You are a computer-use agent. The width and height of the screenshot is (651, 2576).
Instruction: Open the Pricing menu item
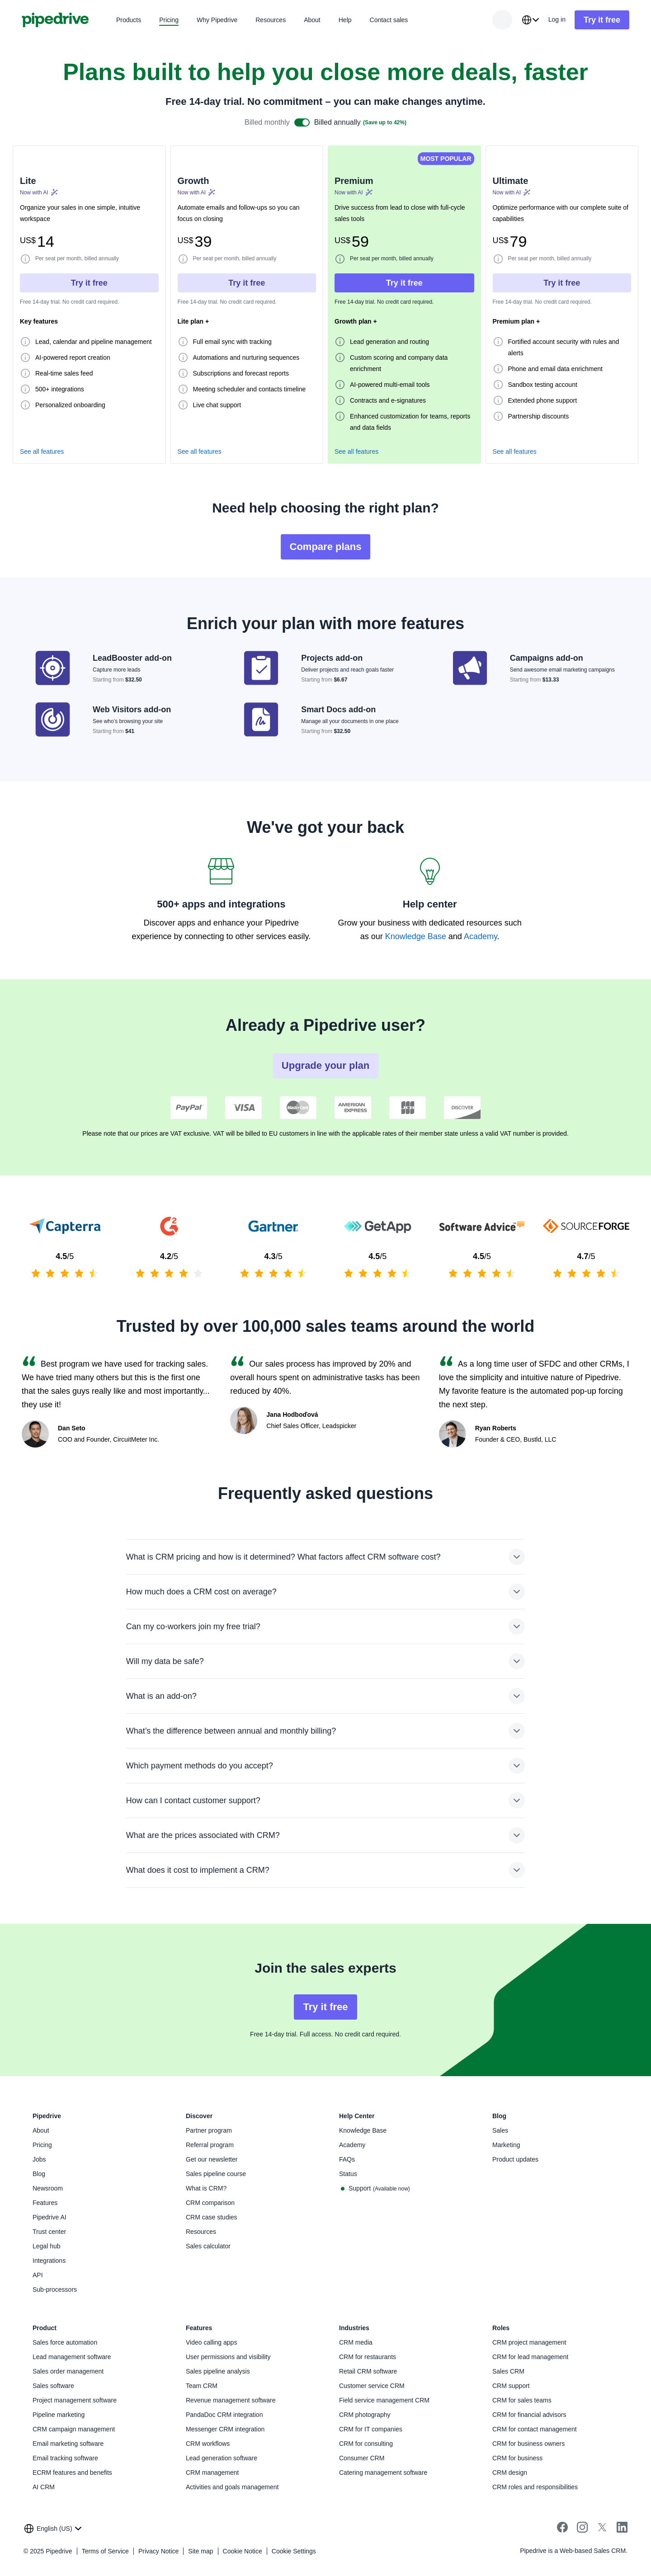click(169, 20)
